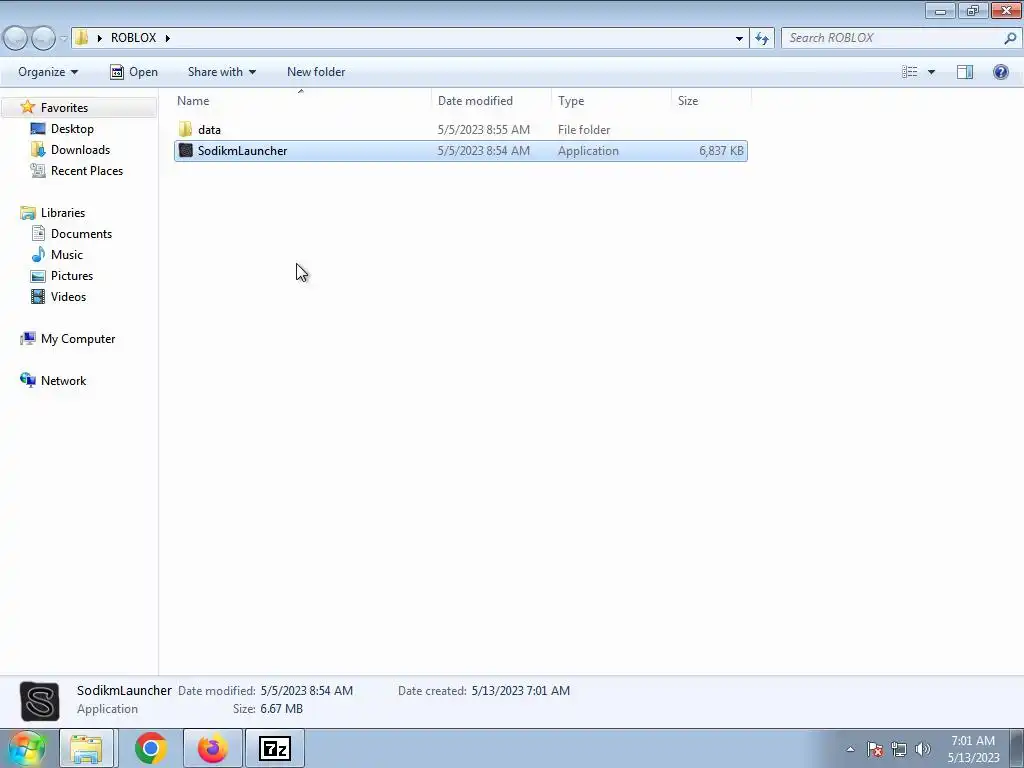Click the Help question mark icon
The image size is (1024, 768).
coord(1000,72)
